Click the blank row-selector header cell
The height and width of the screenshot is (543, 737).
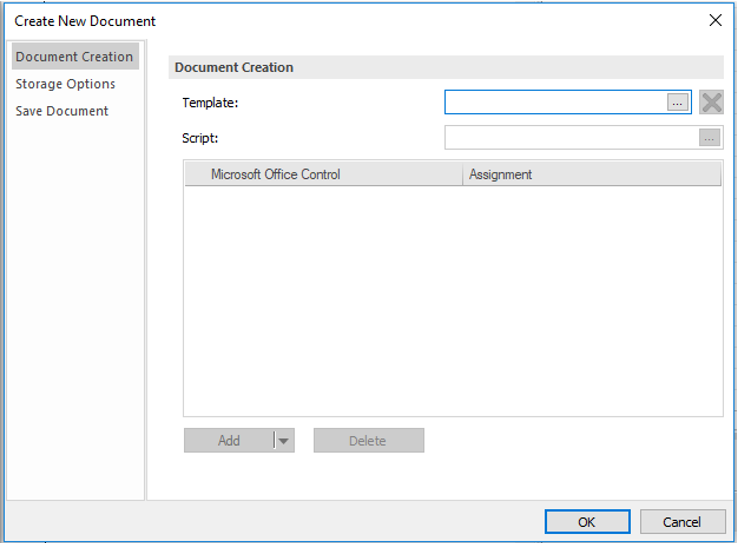point(194,175)
